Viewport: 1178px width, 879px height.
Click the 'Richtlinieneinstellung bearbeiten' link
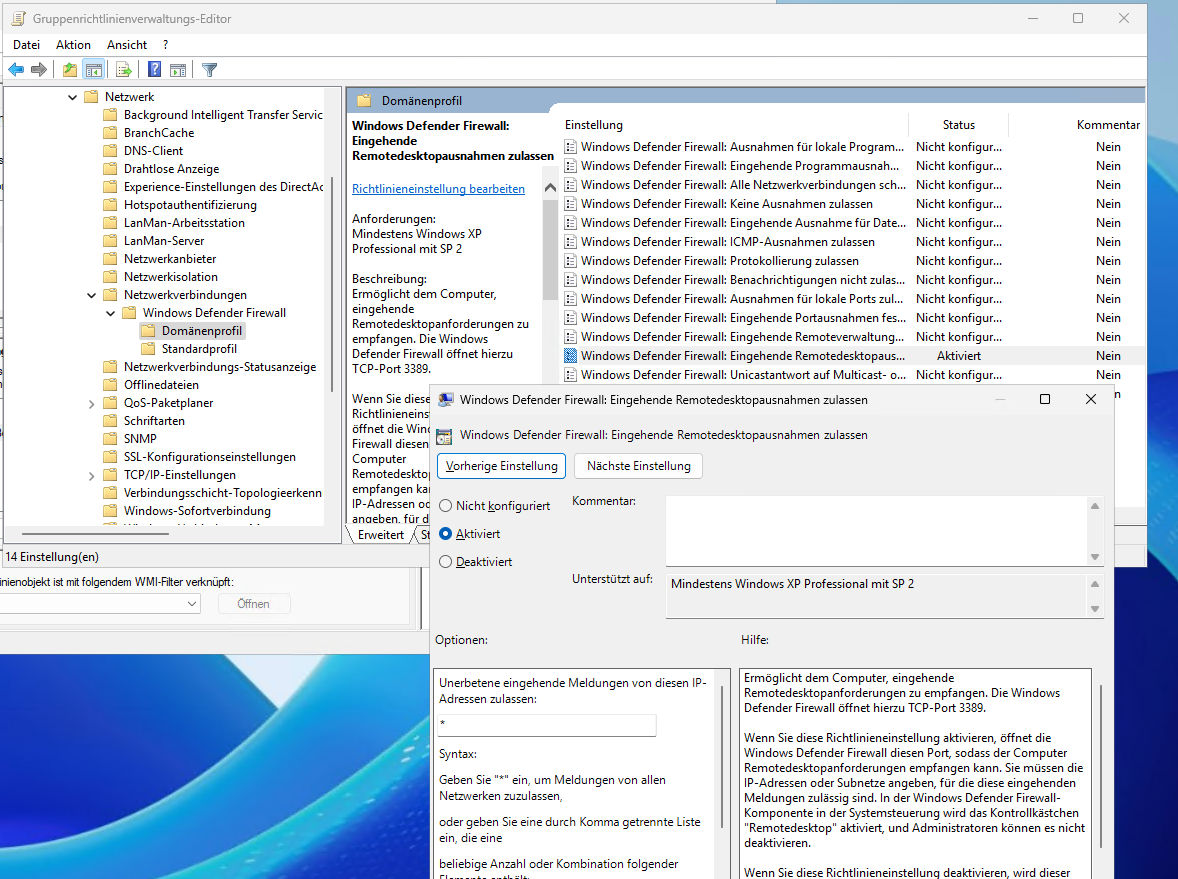click(438, 189)
